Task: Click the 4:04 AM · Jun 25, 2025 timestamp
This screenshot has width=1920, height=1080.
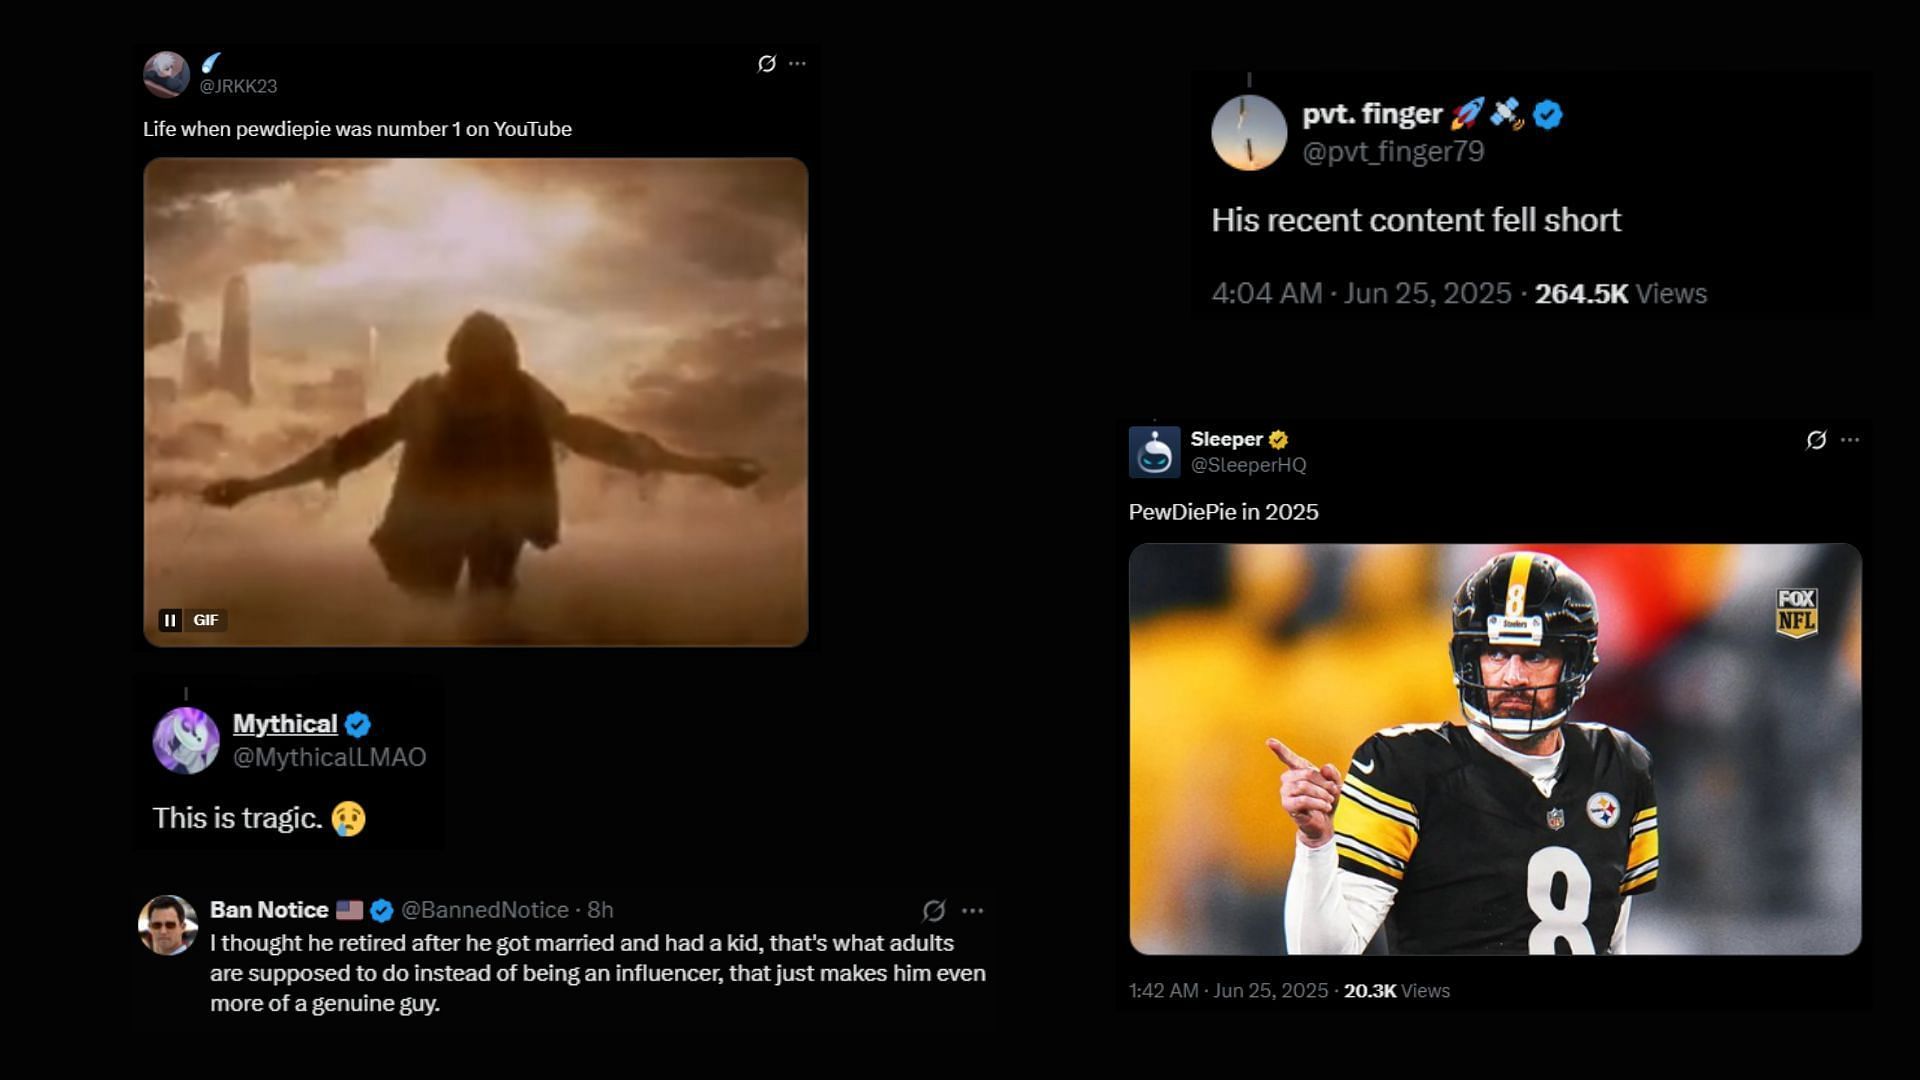Action: [x=1361, y=293]
